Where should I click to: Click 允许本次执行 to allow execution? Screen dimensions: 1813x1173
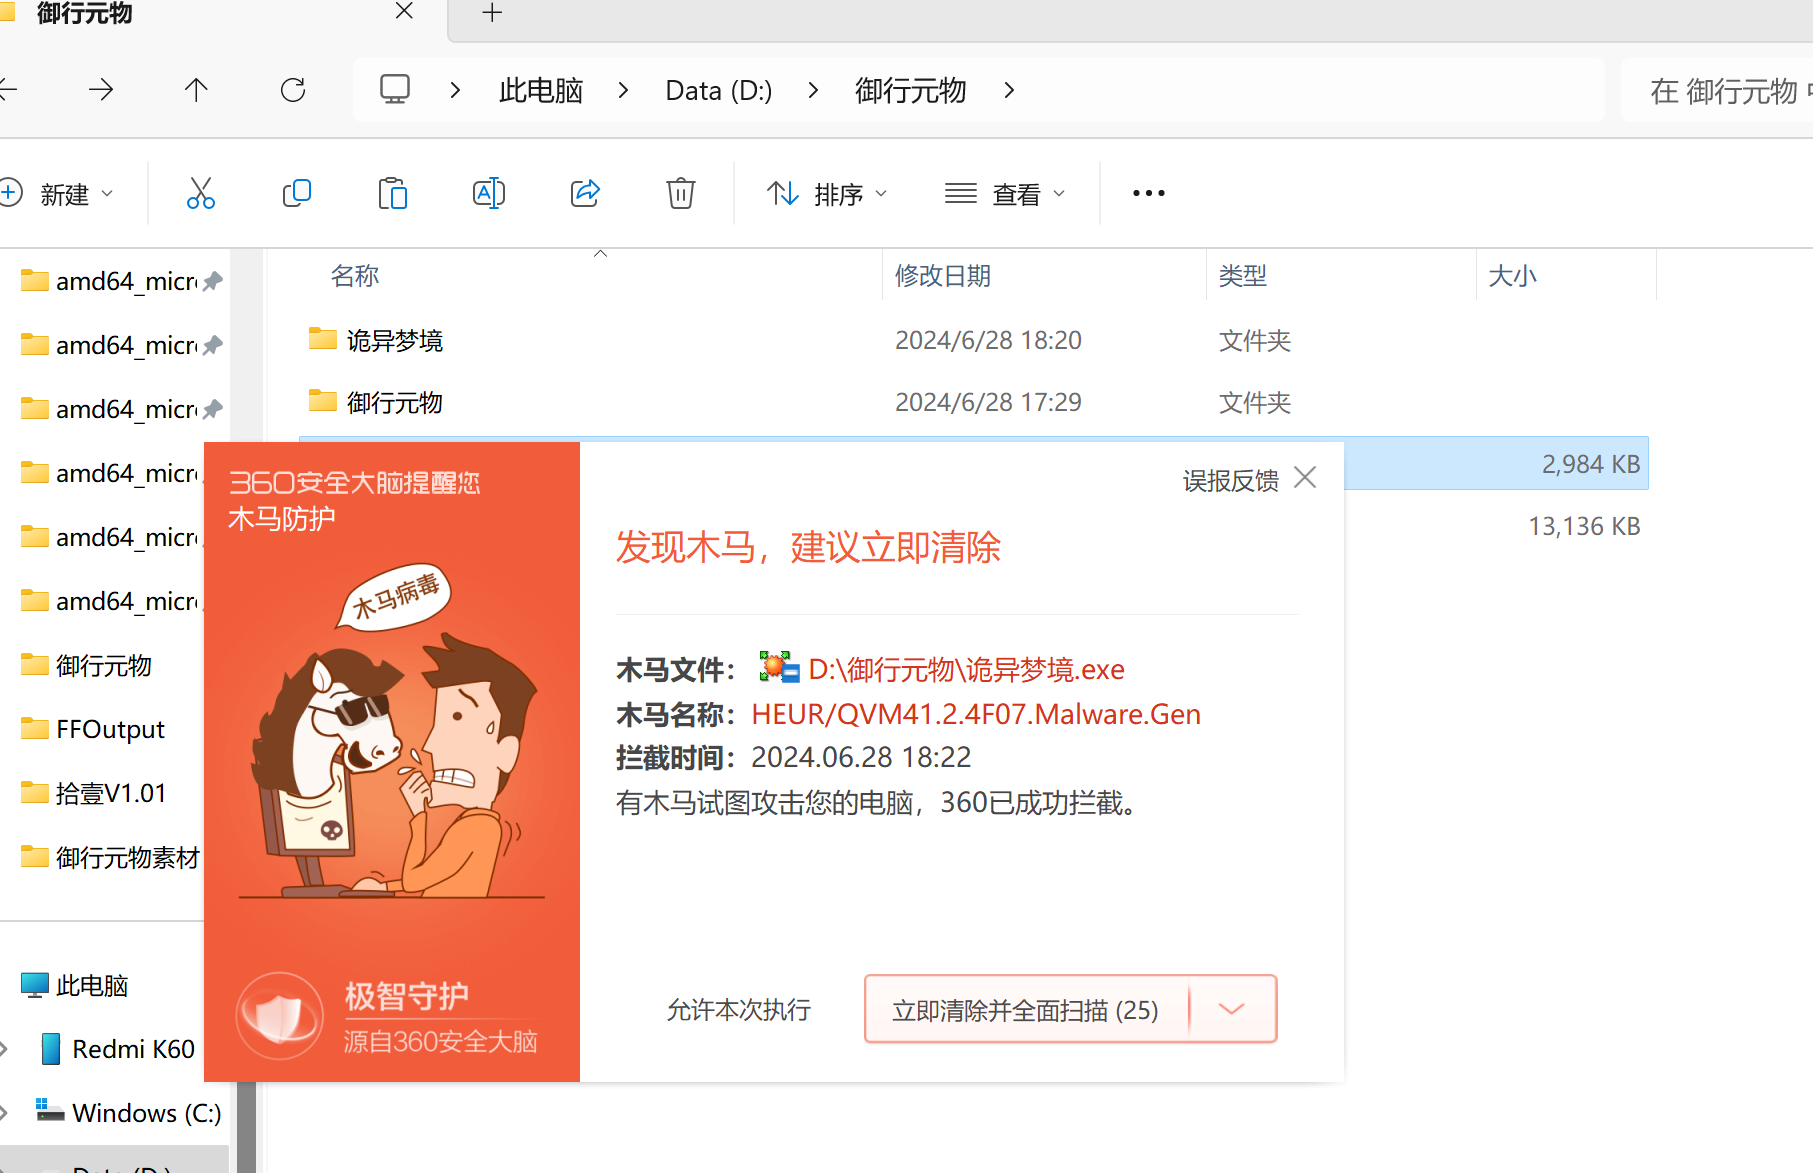click(739, 1010)
